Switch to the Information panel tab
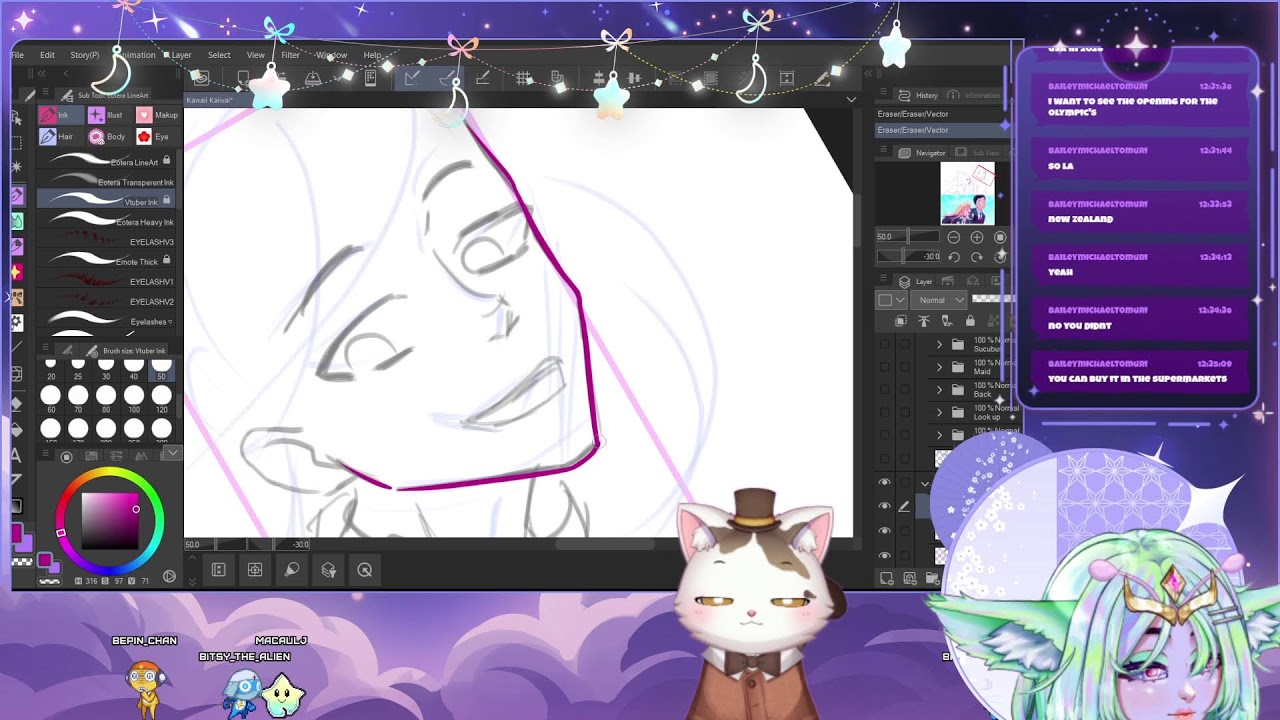The width and height of the screenshot is (1280, 720). pos(976,95)
